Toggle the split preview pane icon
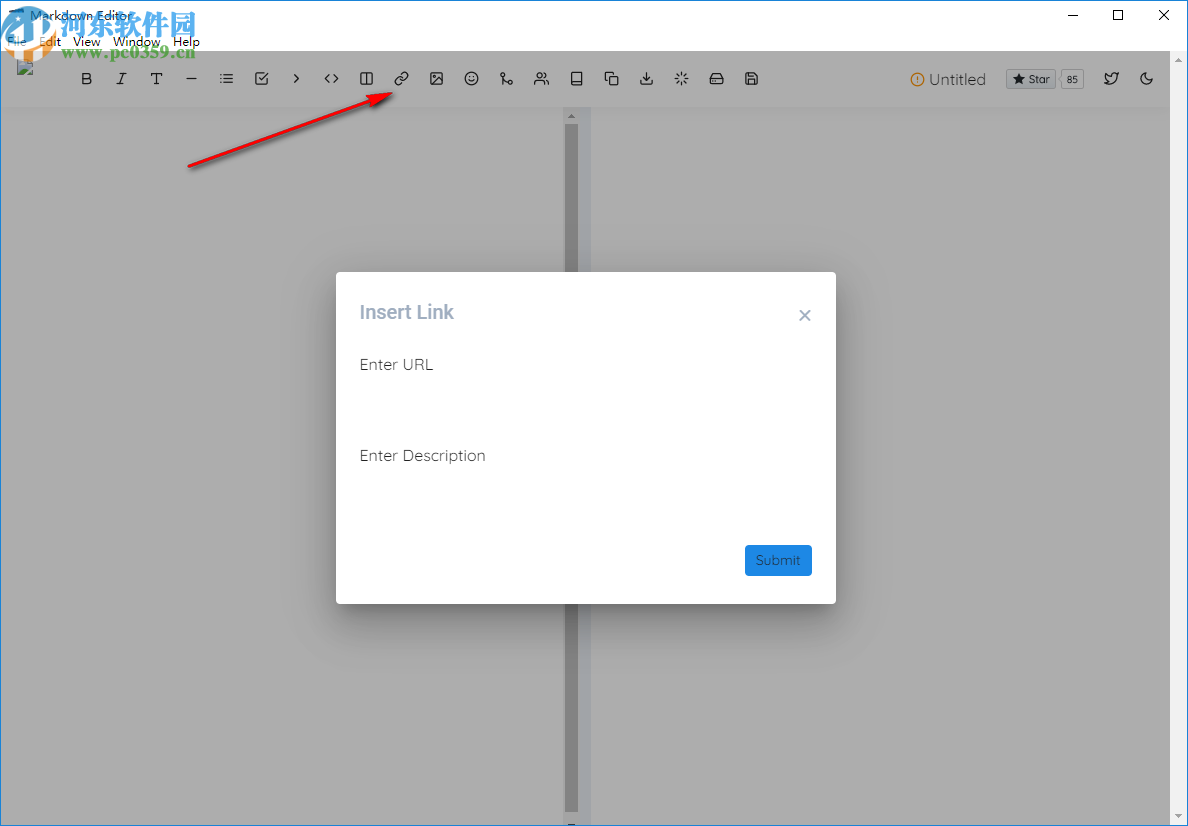 [x=366, y=78]
